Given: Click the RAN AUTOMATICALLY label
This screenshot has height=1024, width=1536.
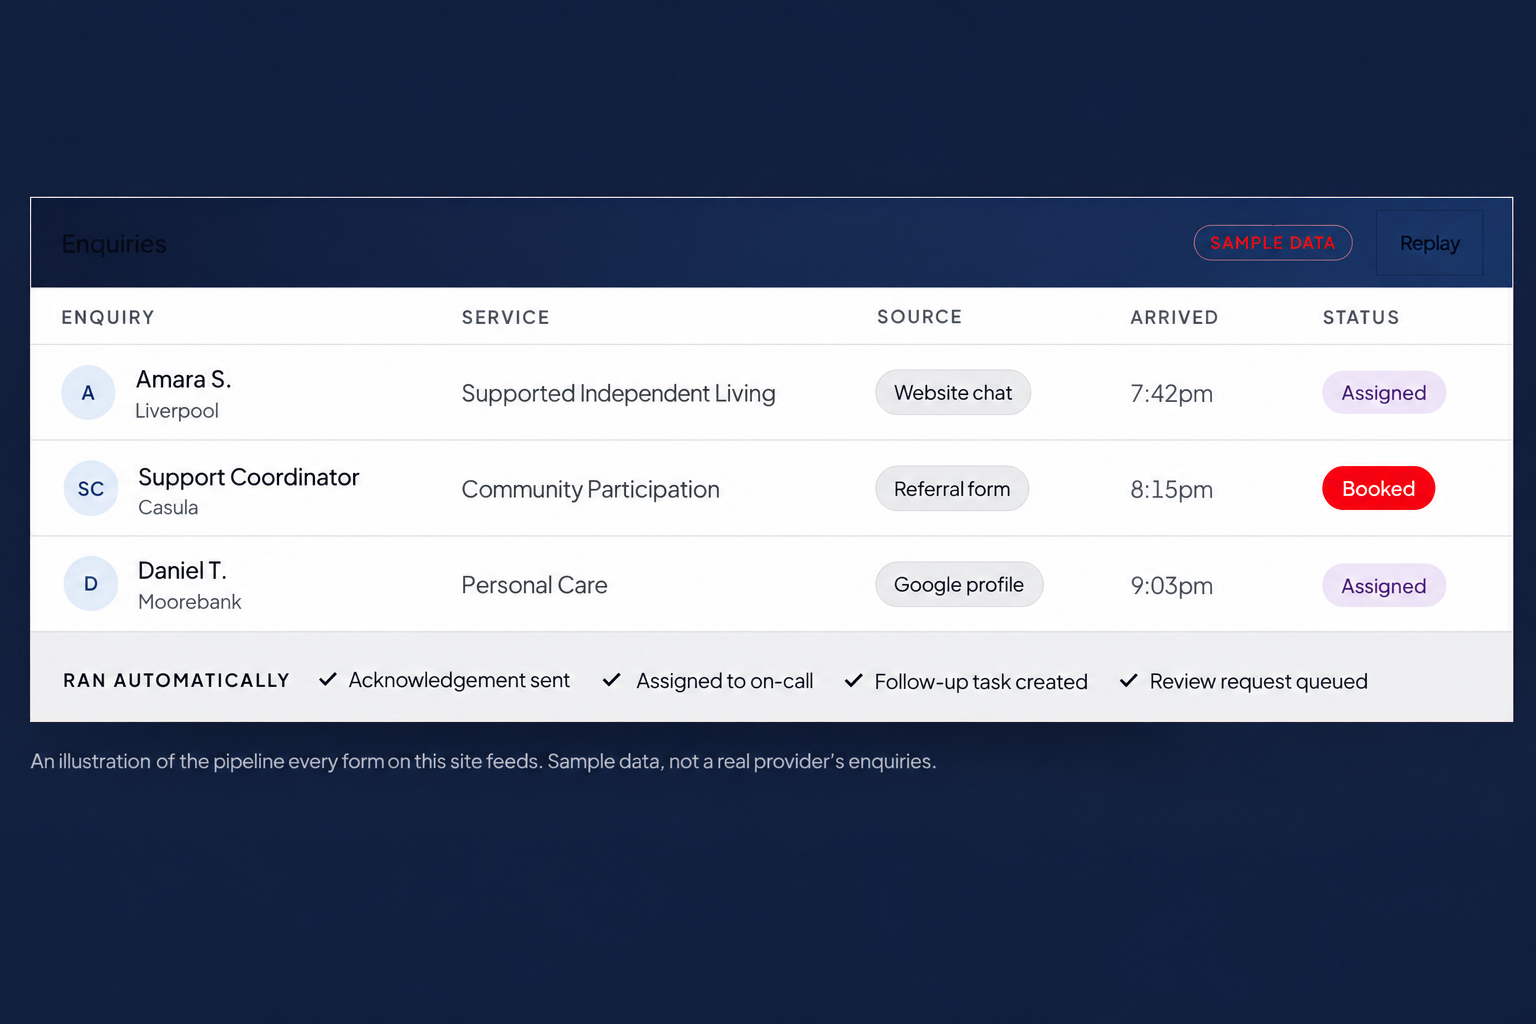Looking at the screenshot, I should (x=176, y=681).
